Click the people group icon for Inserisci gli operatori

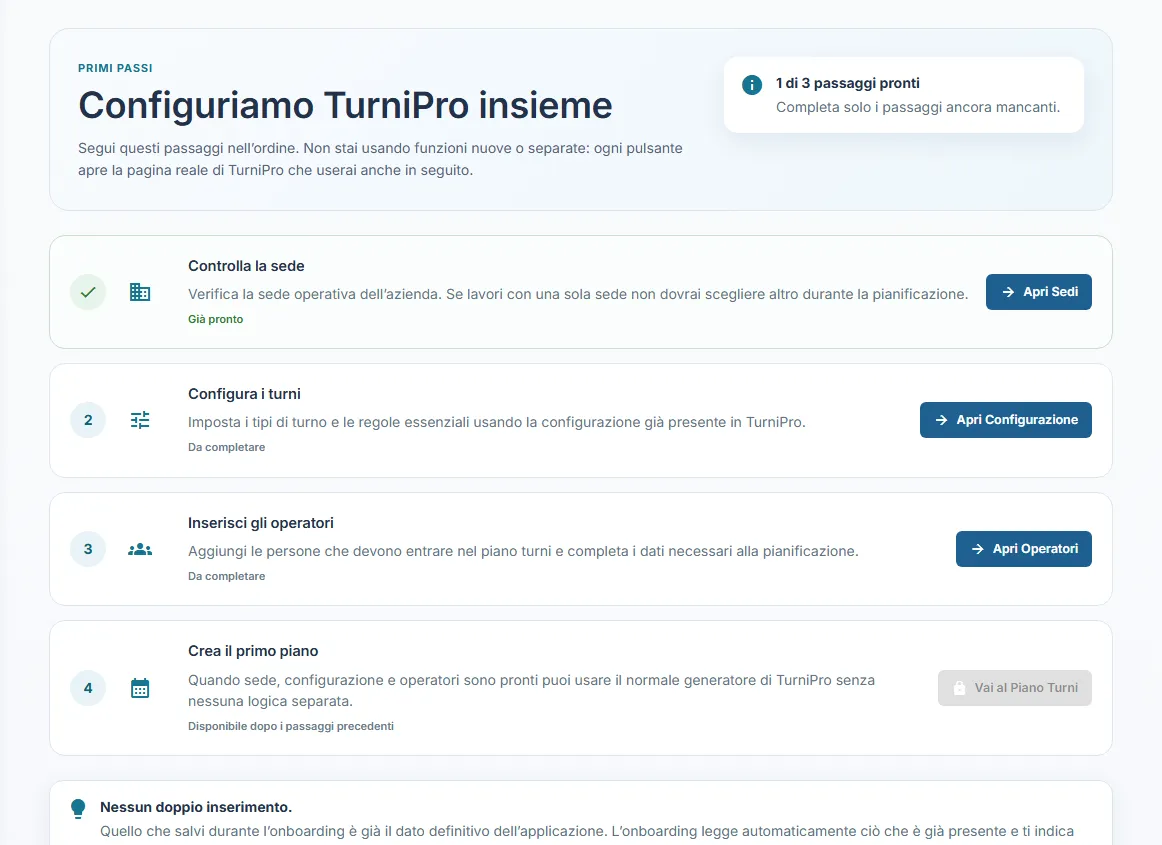(x=140, y=549)
